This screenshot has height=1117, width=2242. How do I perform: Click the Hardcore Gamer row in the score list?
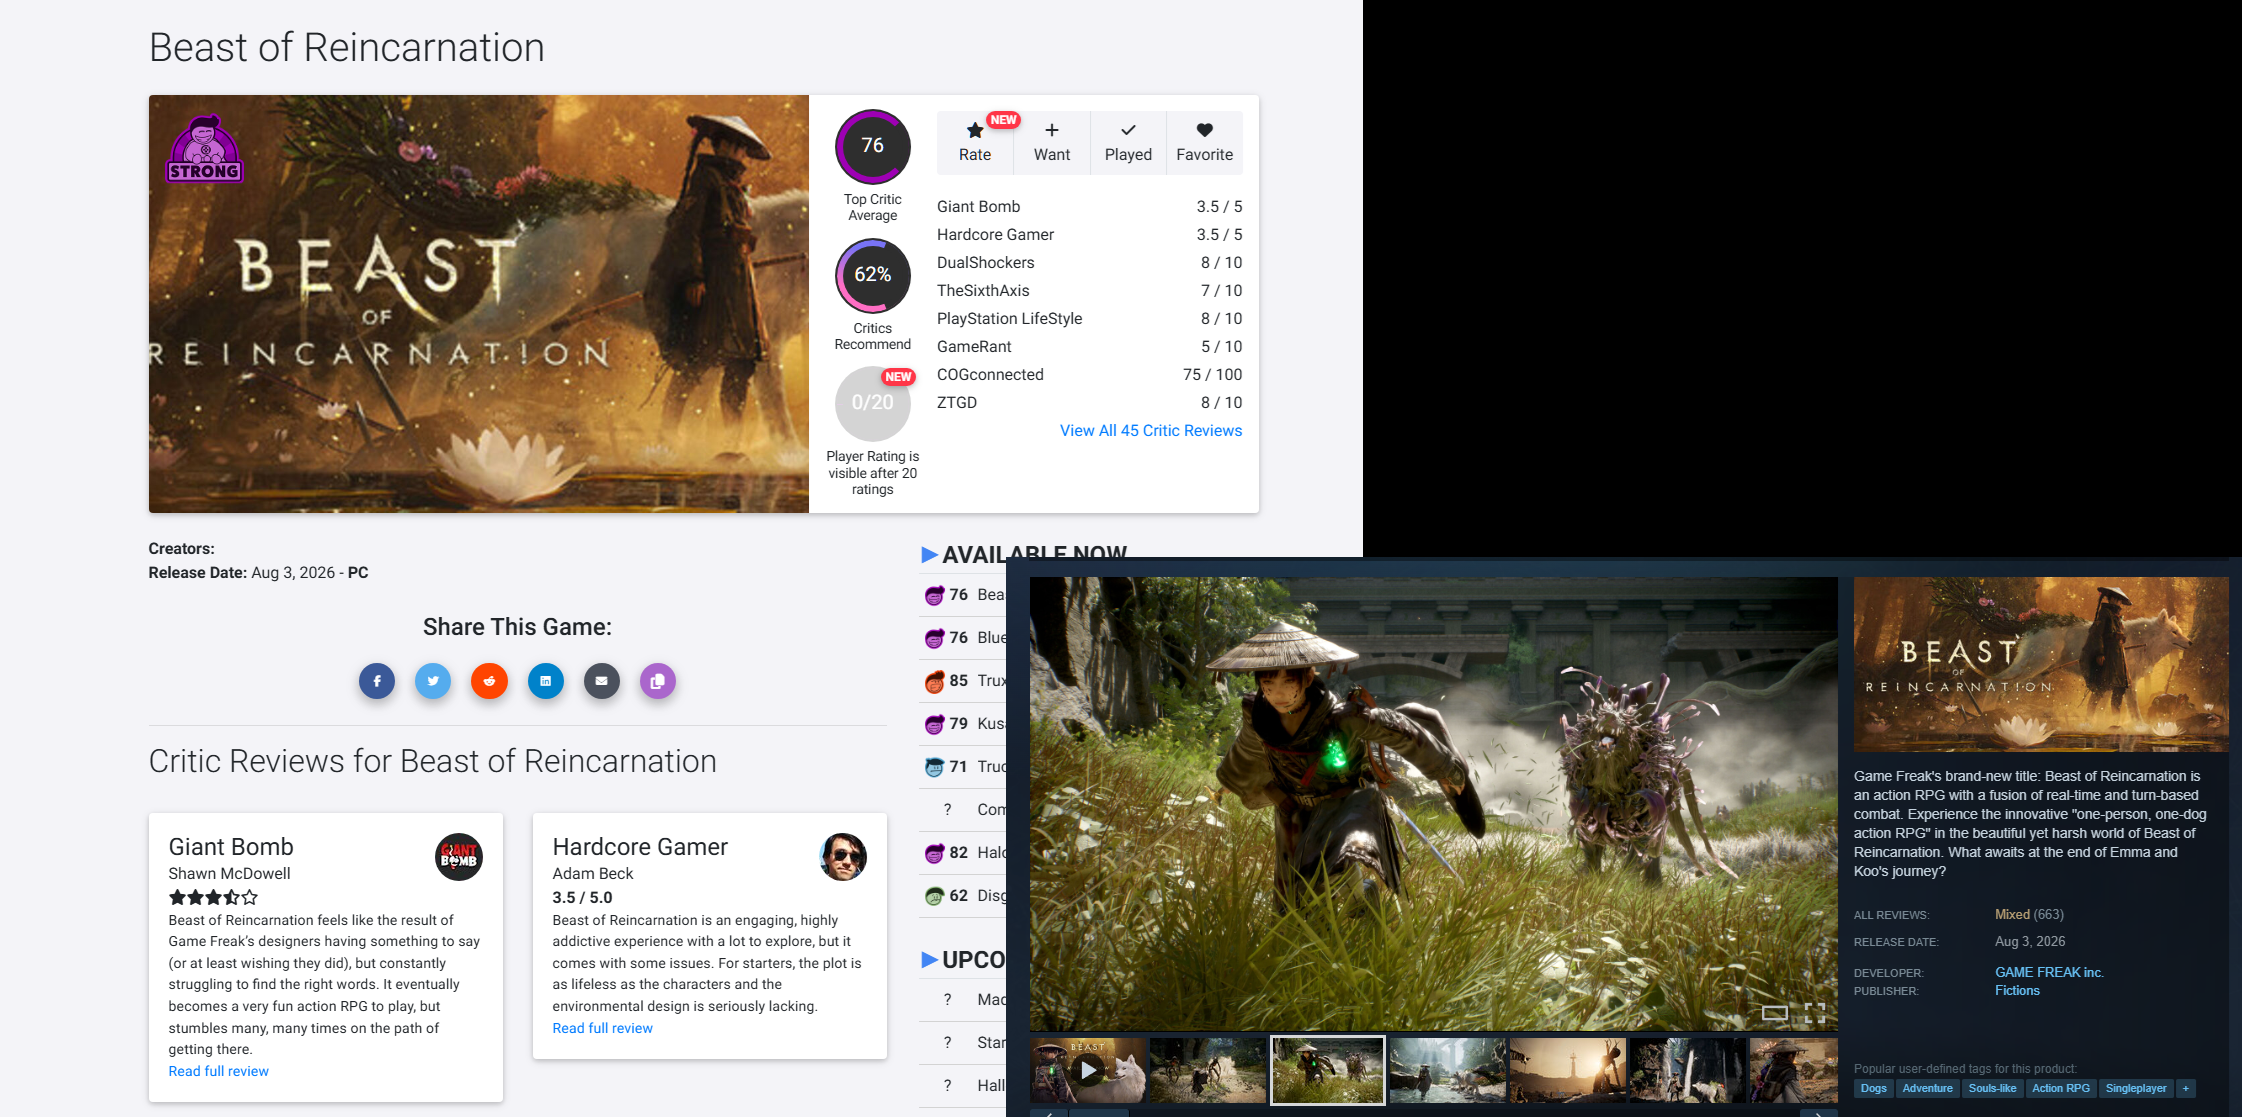[x=1090, y=235]
